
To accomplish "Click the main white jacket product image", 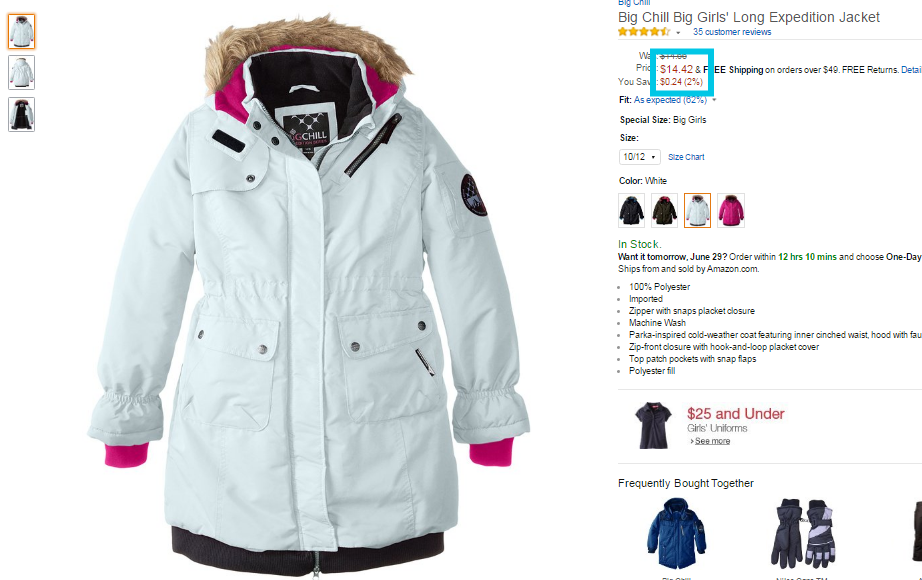I will (309, 297).
